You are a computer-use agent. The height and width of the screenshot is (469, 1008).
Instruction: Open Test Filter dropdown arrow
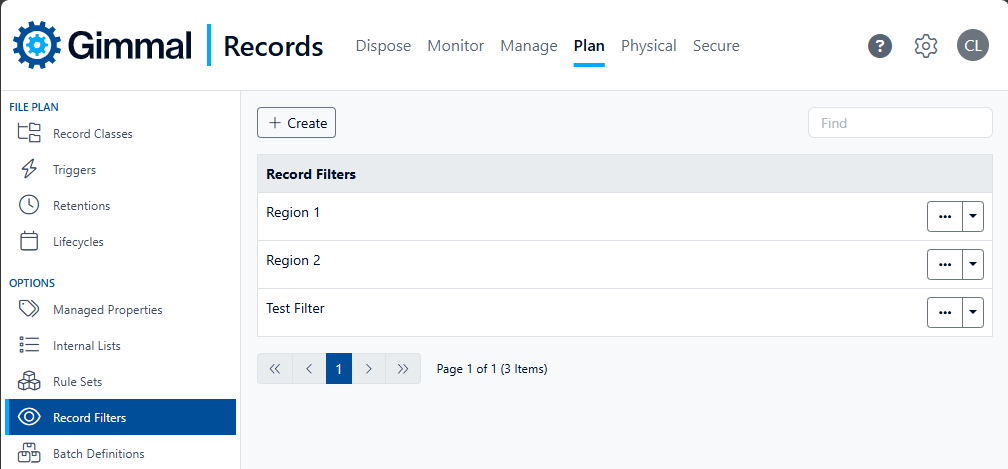point(973,313)
